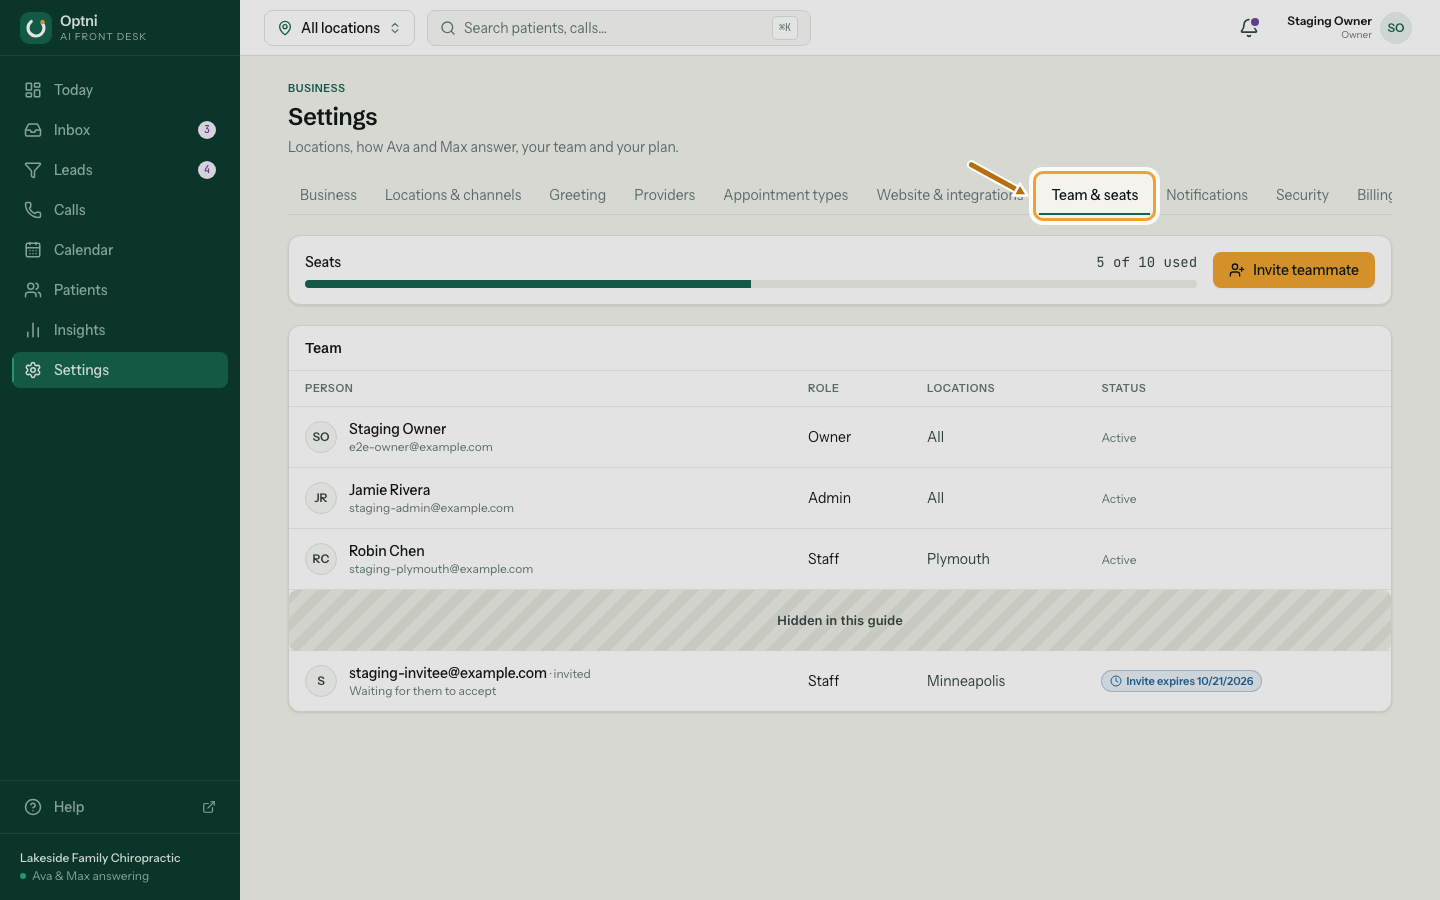Image resolution: width=1440 pixels, height=900 pixels.
Task: Open the Greeting tab
Action: (577, 195)
